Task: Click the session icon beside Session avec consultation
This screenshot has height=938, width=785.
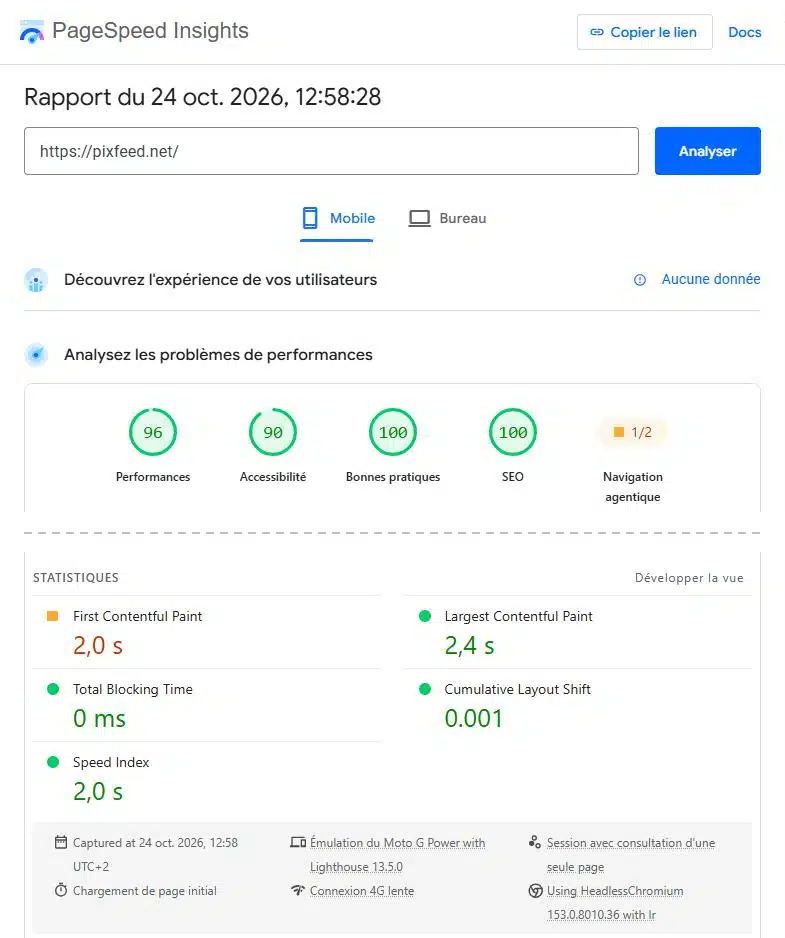Action: click(x=535, y=842)
